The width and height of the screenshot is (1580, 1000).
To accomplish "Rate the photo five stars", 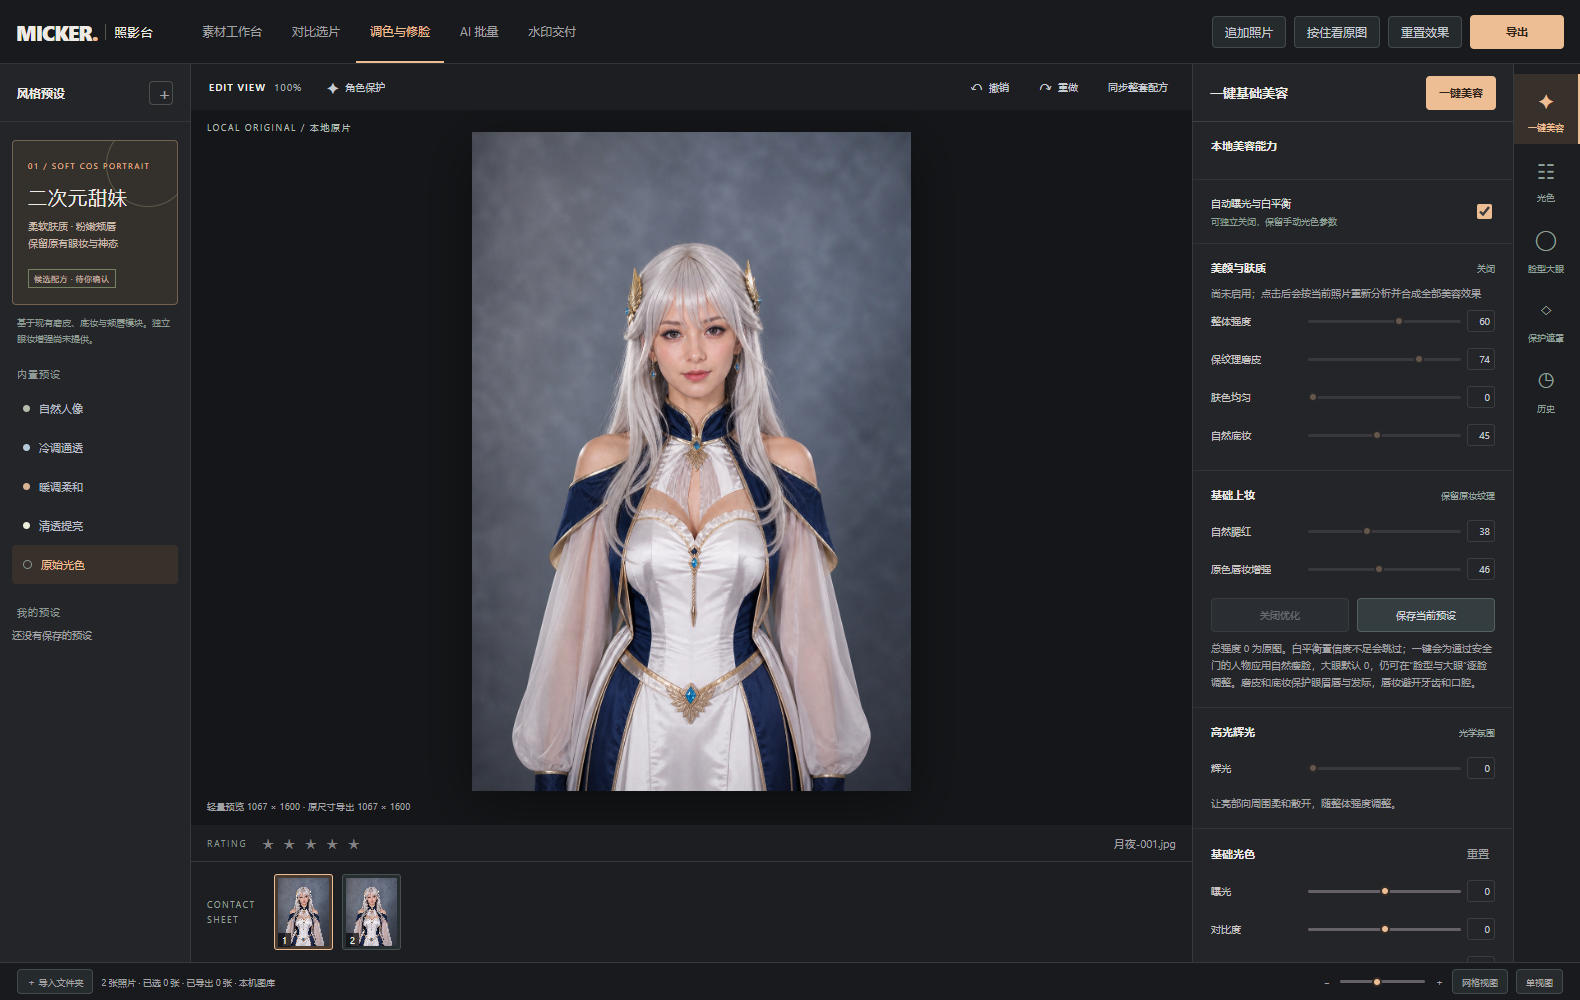I will pyautogui.click(x=354, y=844).
